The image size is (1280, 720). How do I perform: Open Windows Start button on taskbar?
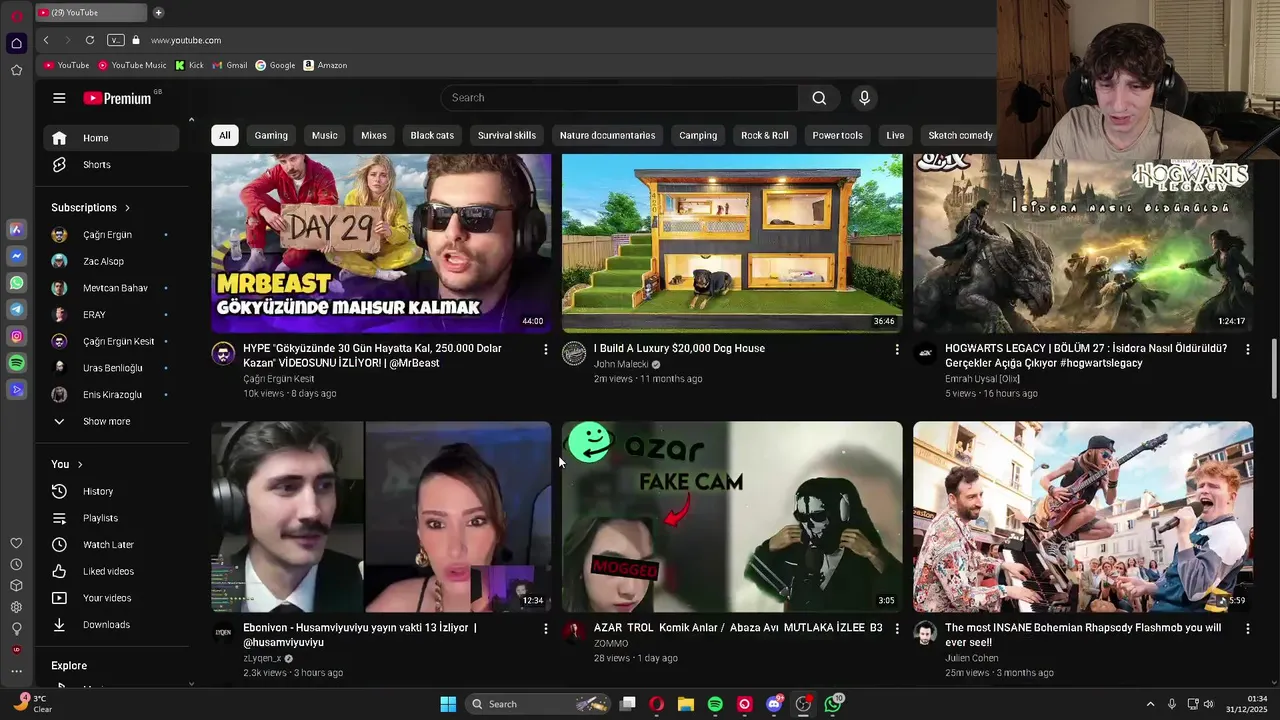coord(448,704)
